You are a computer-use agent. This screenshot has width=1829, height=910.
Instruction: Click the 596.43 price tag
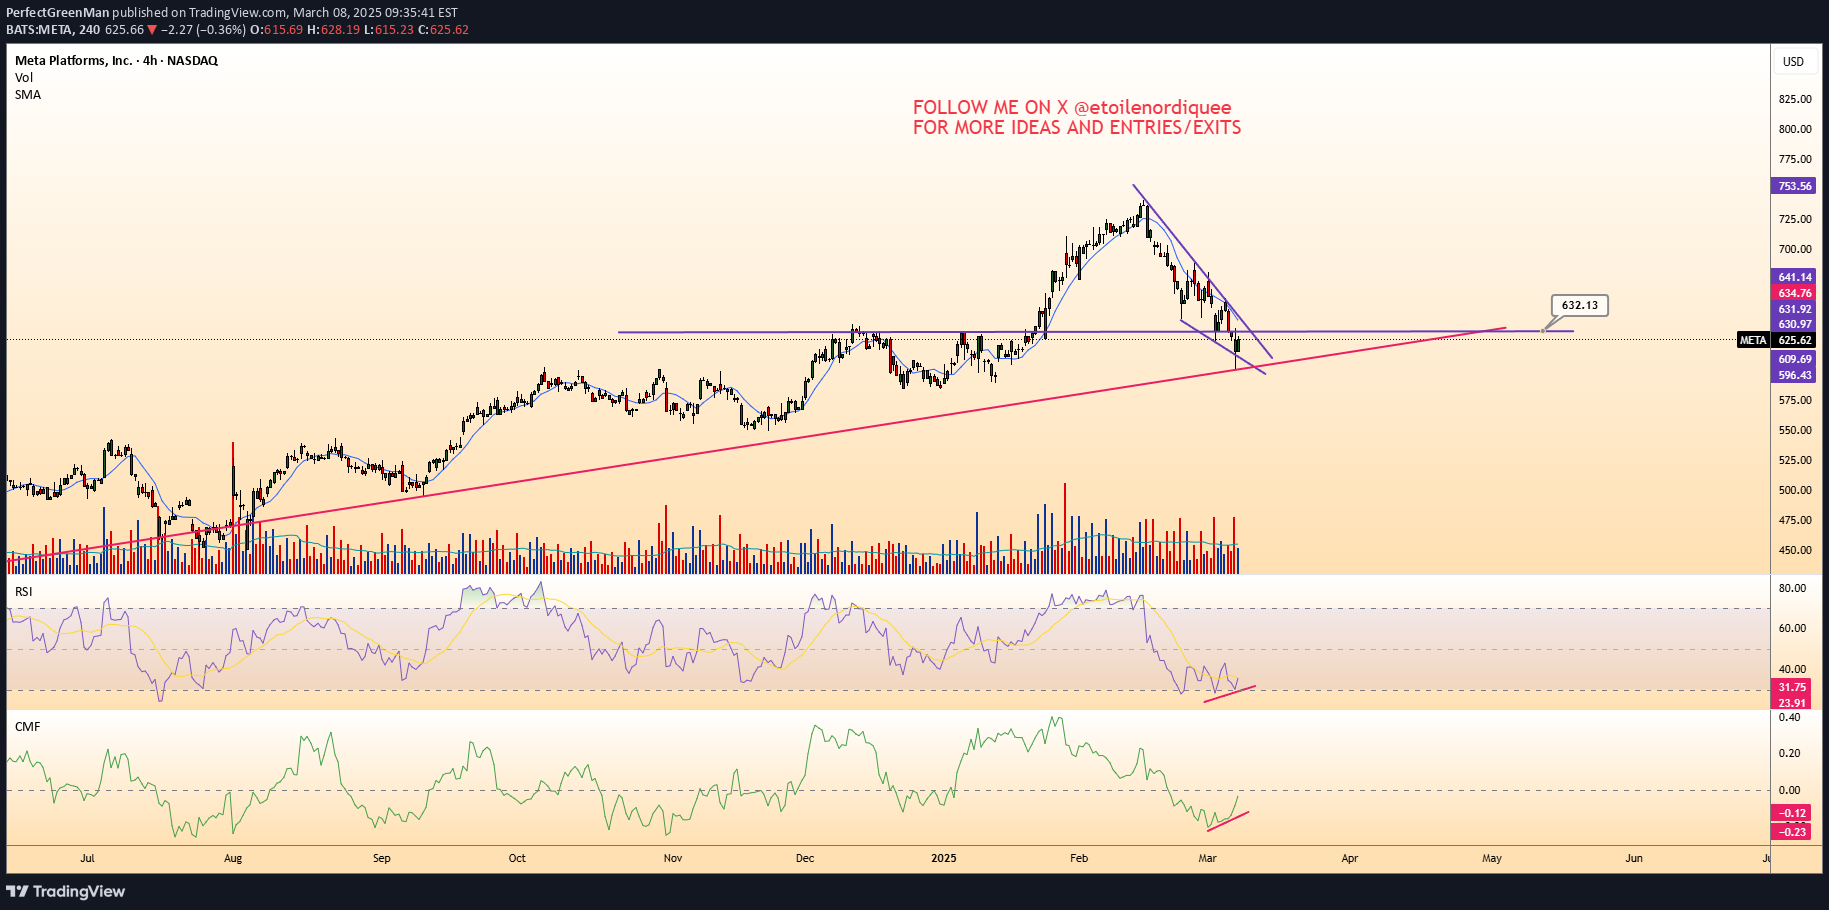[x=1794, y=375]
